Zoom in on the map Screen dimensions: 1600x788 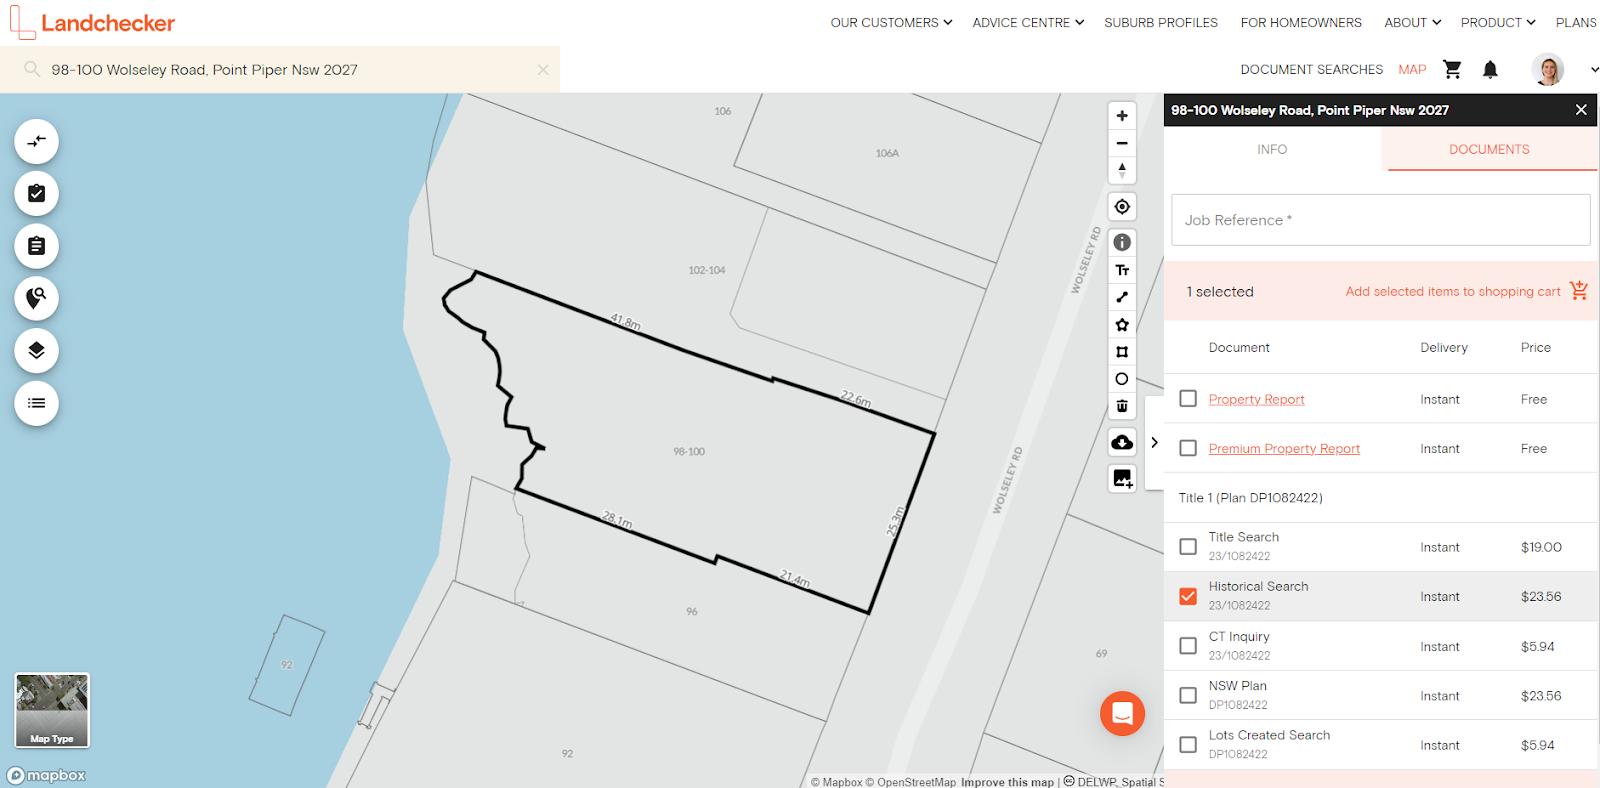coord(1122,116)
